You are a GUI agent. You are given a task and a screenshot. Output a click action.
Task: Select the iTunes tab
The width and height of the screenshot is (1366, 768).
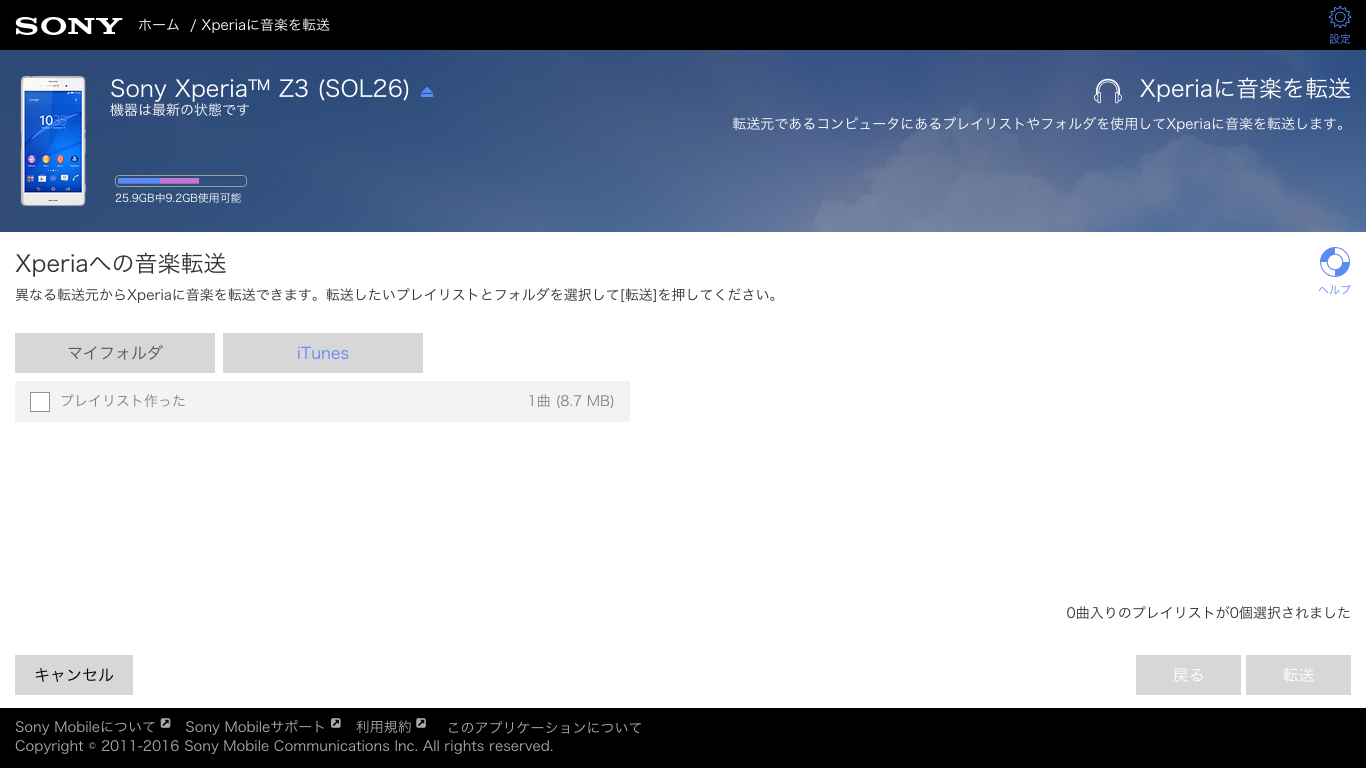[322, 353]
